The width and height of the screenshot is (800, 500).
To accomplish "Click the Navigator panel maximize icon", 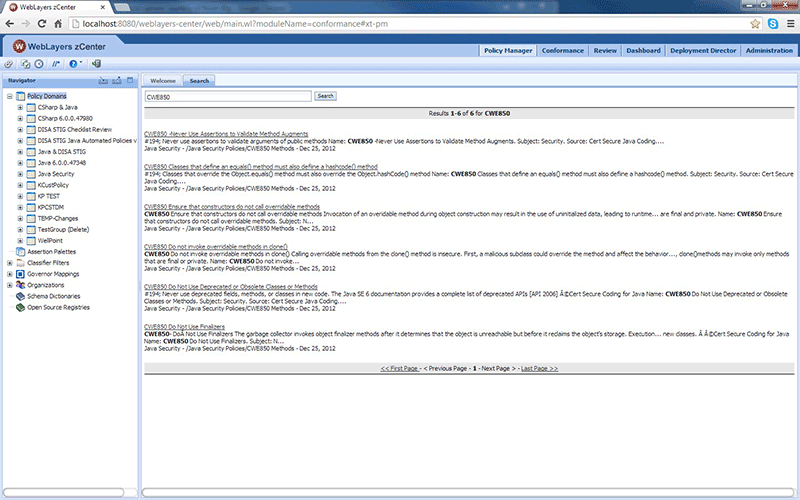I will click(130, 80).
